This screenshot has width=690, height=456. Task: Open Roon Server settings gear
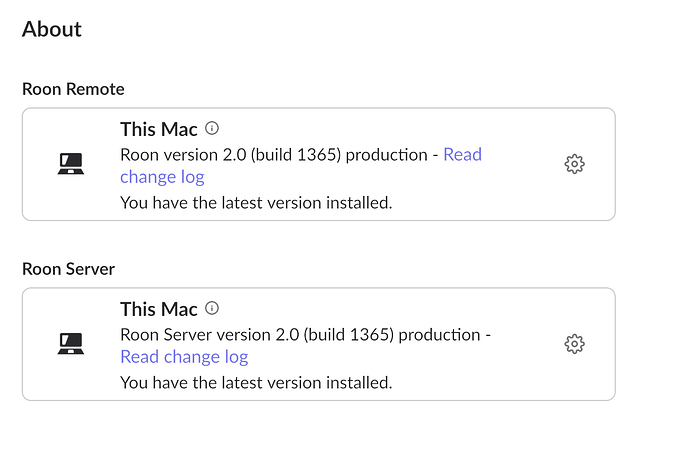574,344
